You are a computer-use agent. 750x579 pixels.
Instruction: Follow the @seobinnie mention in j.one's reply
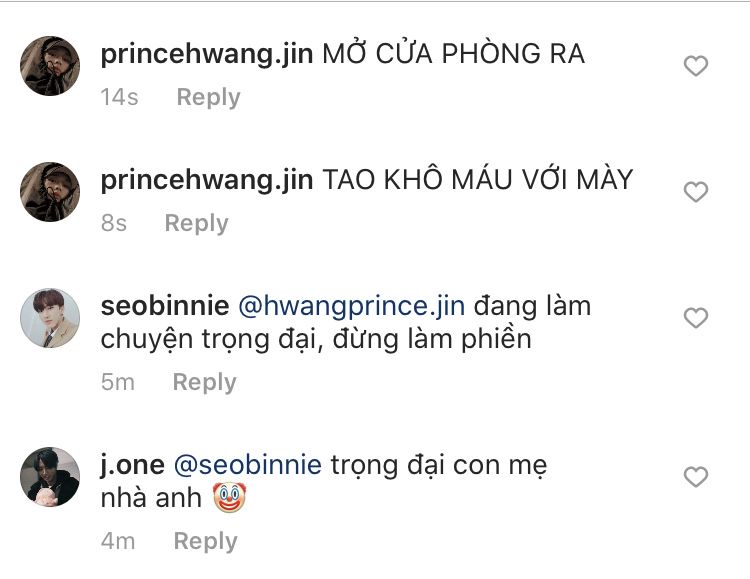click(248, 465)
